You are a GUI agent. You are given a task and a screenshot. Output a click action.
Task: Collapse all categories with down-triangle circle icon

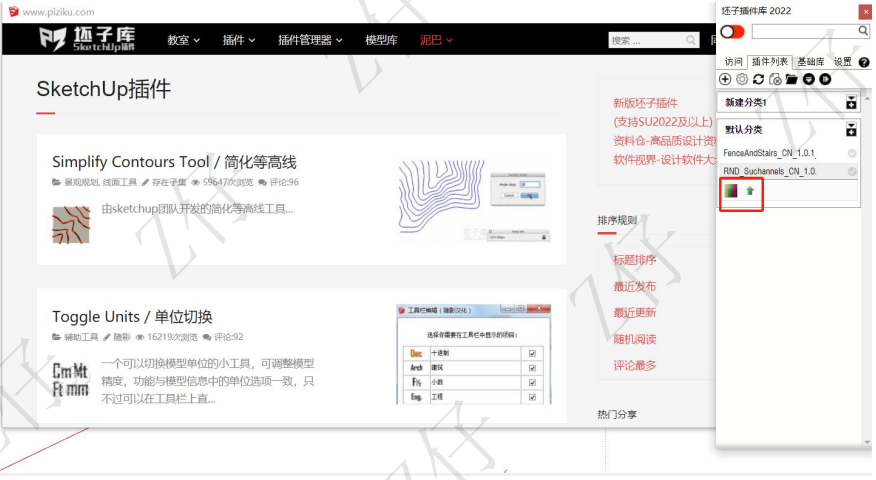808,79
